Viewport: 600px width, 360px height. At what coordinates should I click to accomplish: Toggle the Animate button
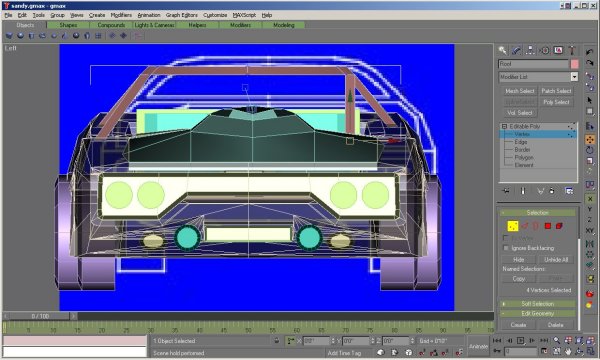(478, 346)
